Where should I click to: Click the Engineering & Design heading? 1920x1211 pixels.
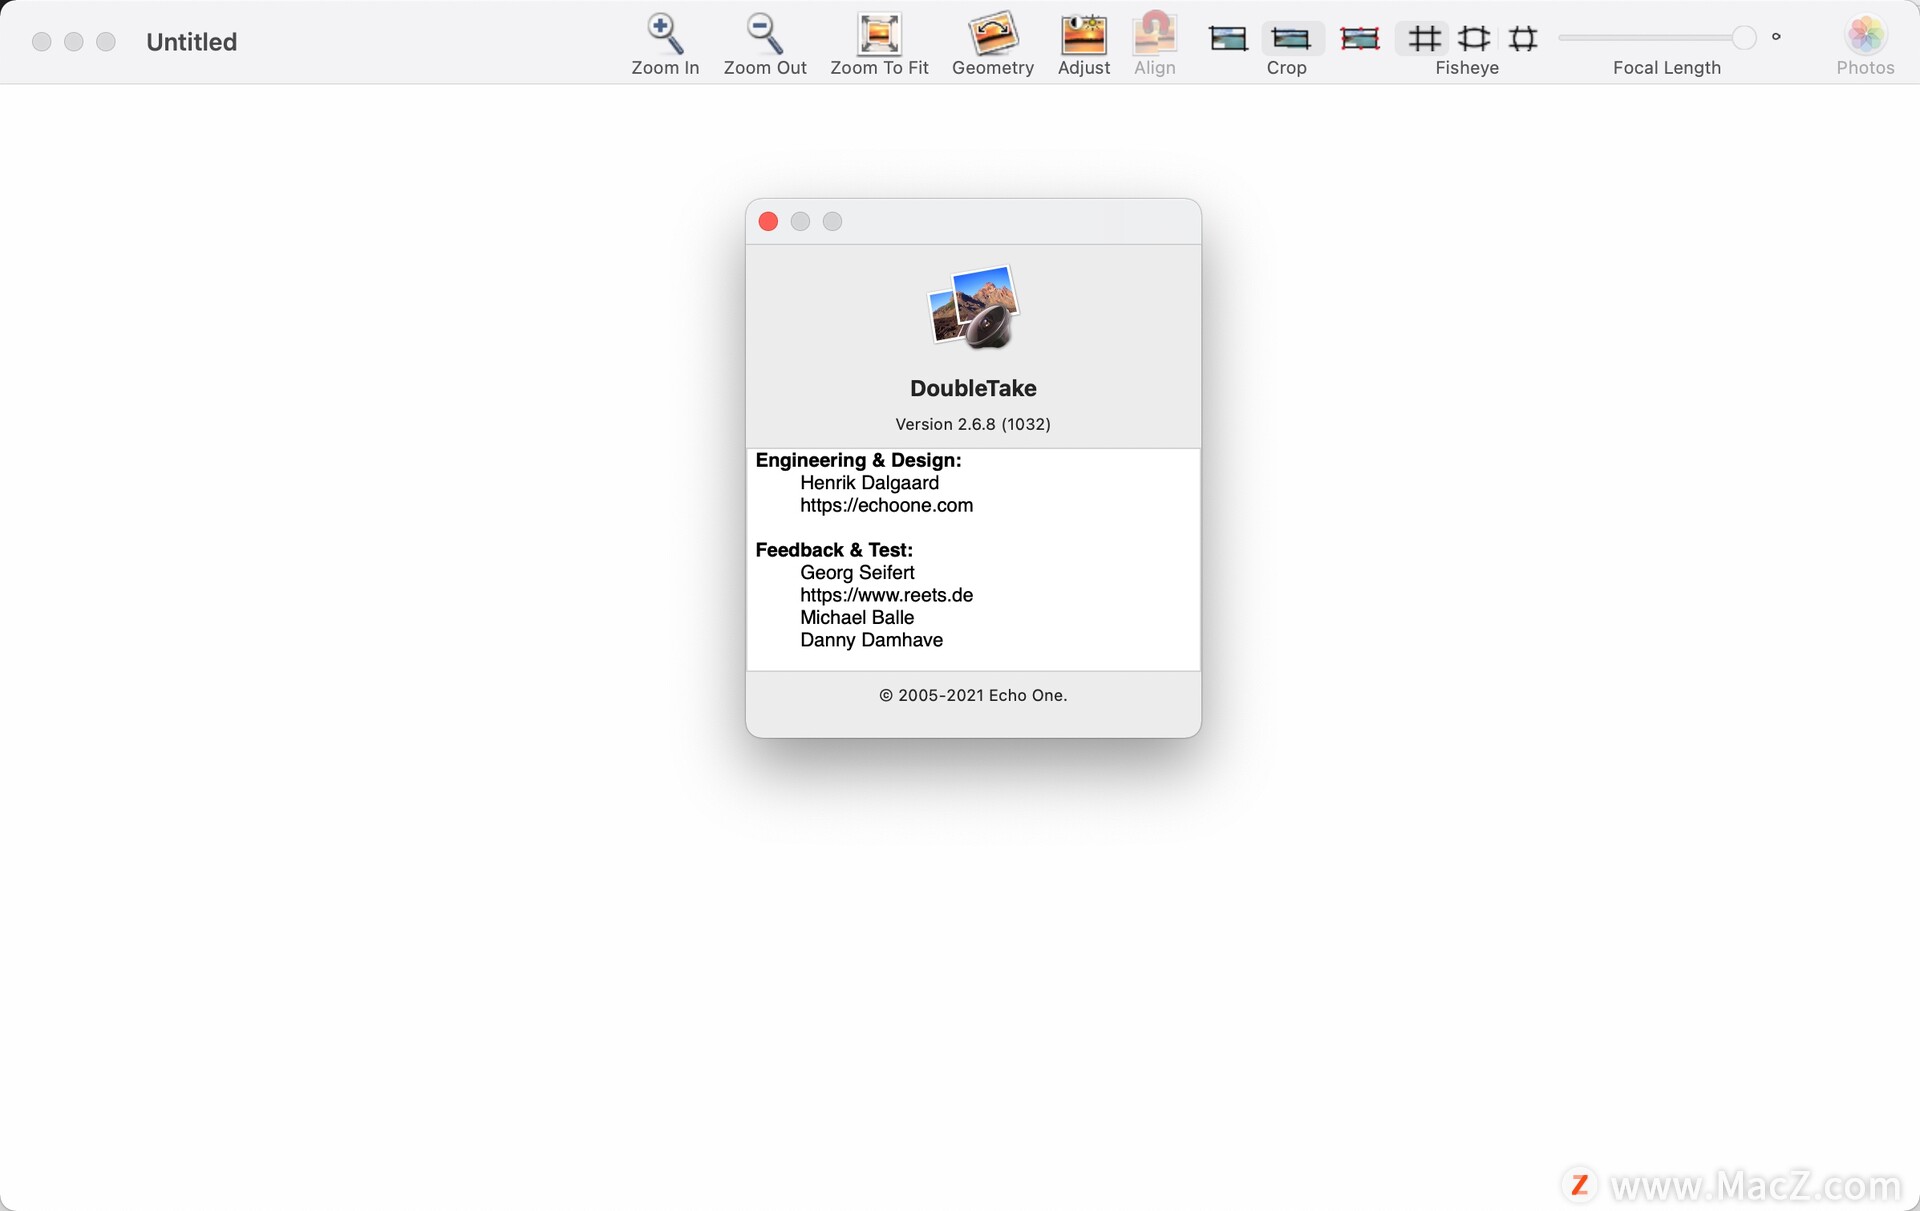tap(858, 460)
